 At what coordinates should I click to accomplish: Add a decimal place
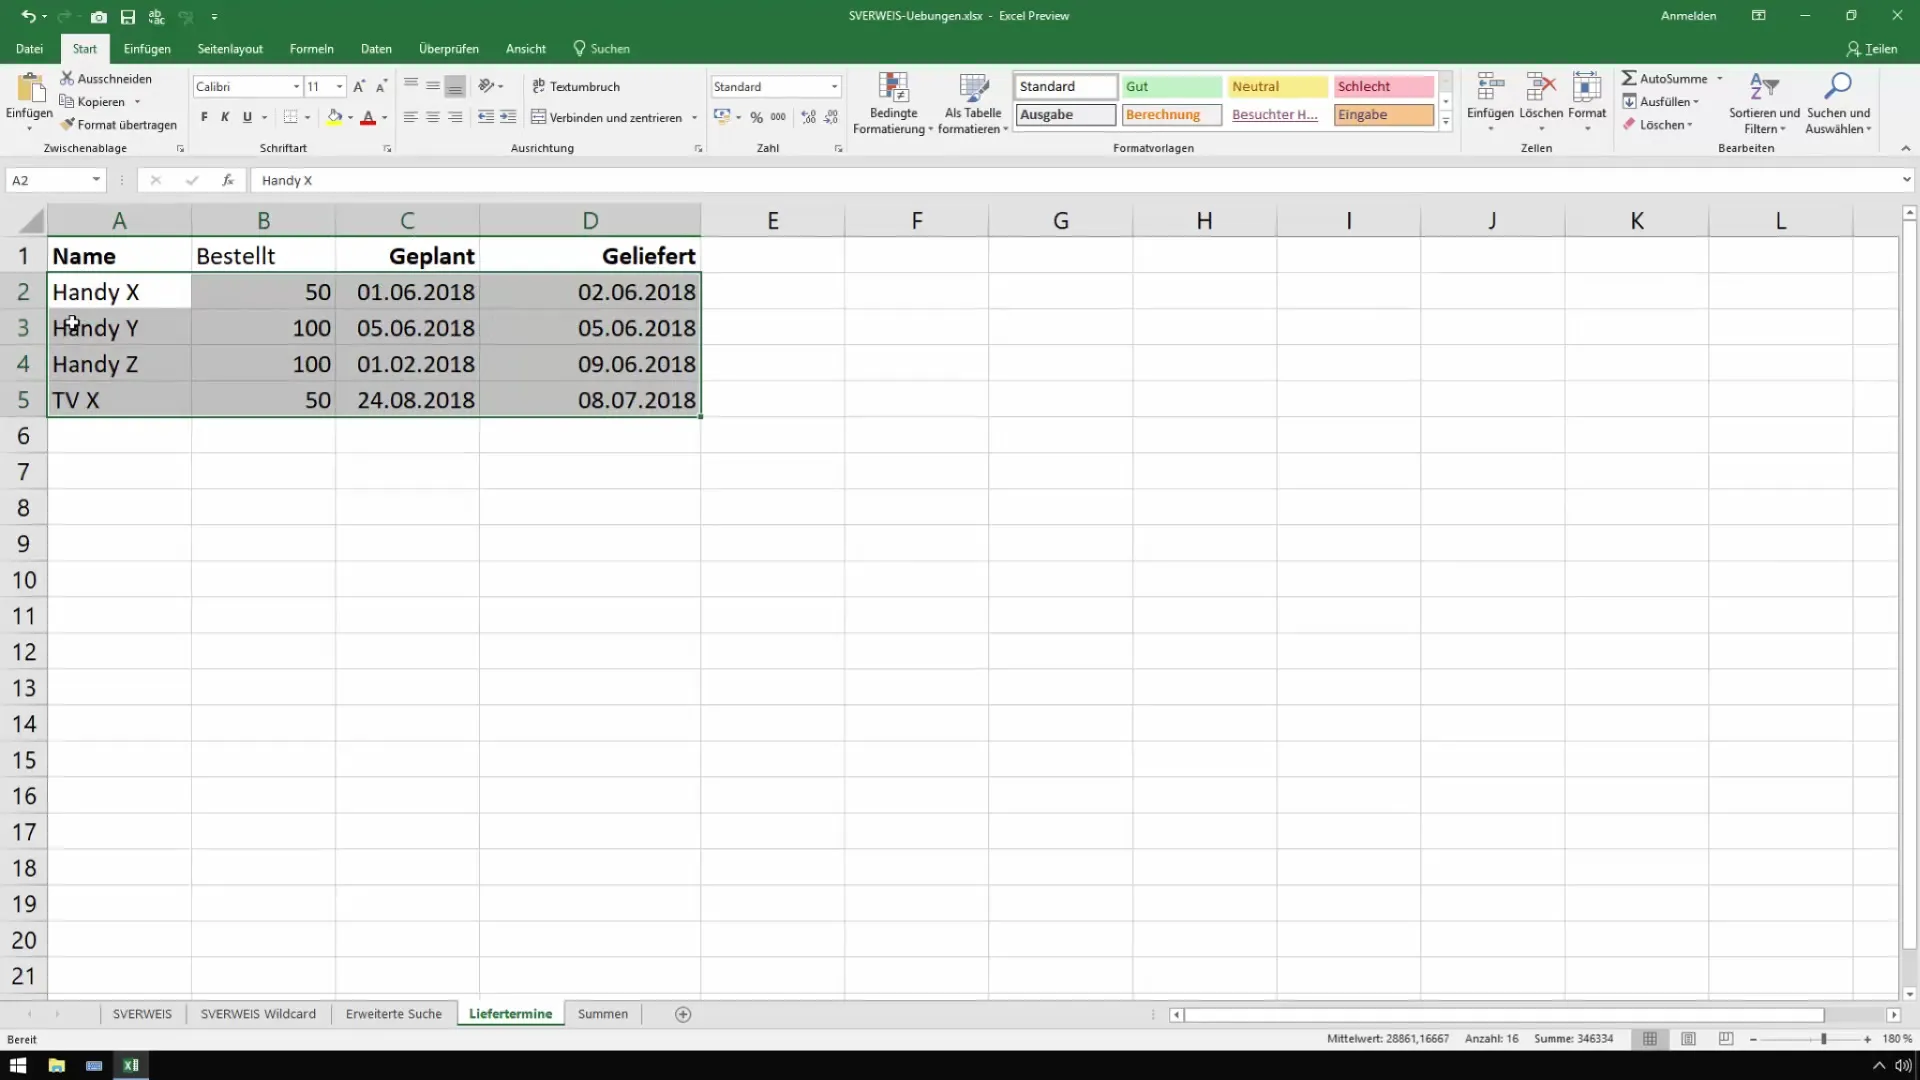(x=809, y=117)
